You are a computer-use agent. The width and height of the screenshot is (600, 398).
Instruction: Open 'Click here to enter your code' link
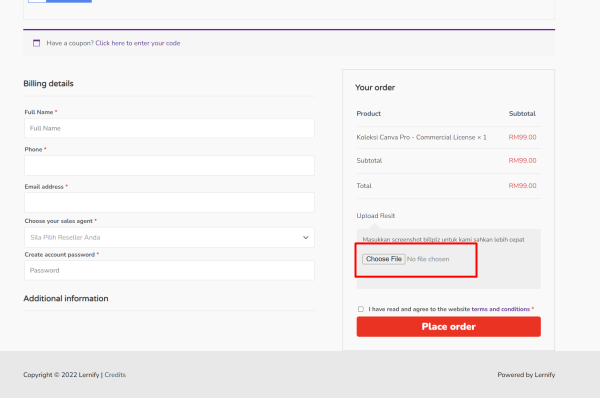click(x=138, y=43)
